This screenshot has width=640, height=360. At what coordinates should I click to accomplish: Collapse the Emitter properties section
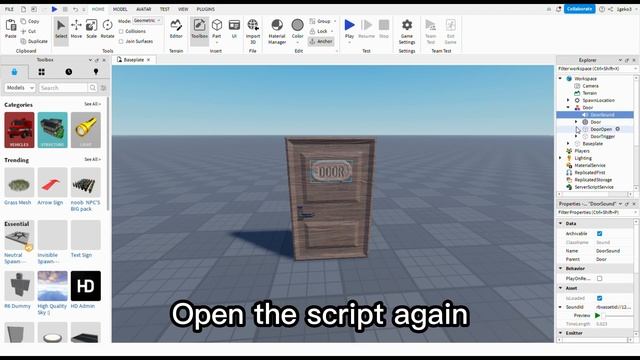[560, 333]
